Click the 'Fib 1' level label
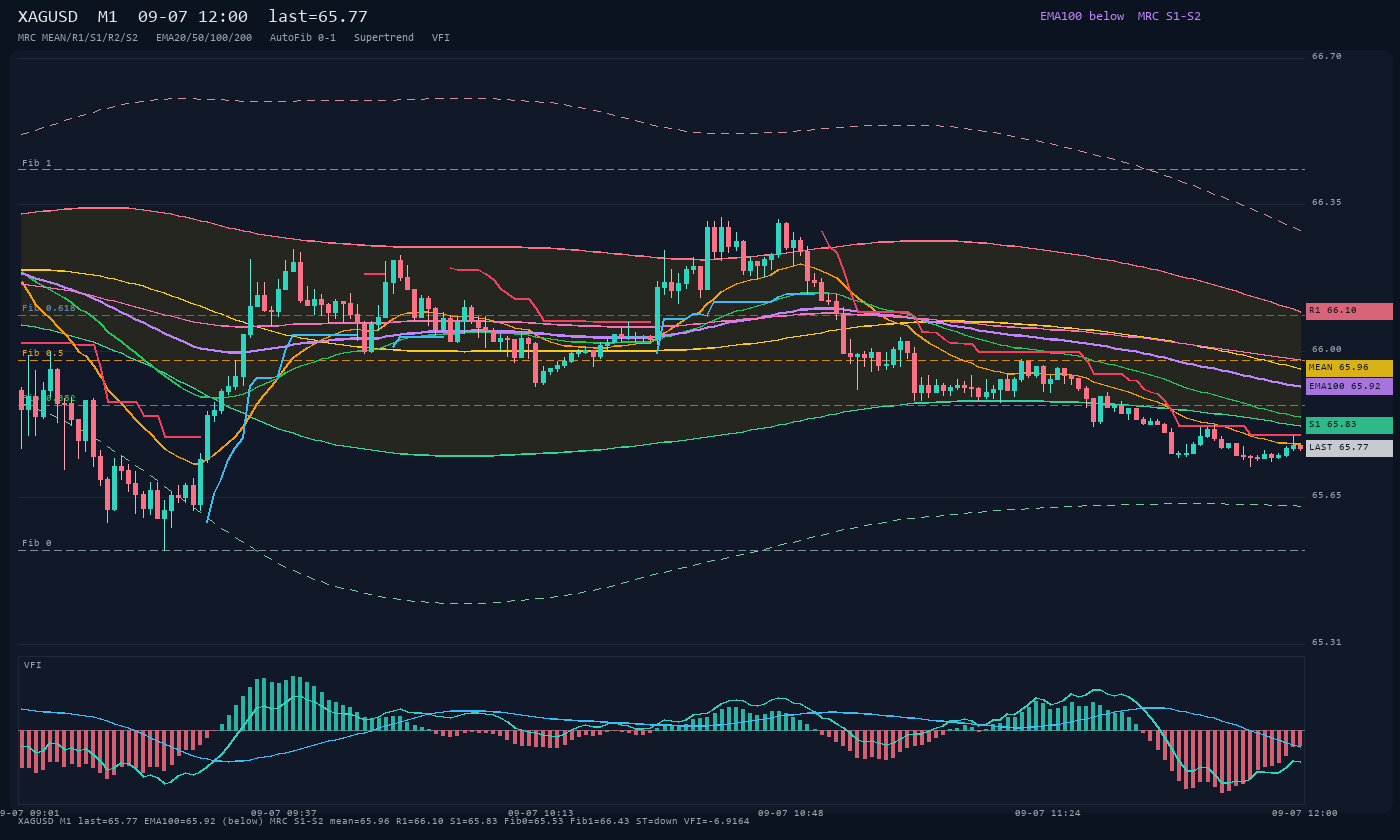 37,163
